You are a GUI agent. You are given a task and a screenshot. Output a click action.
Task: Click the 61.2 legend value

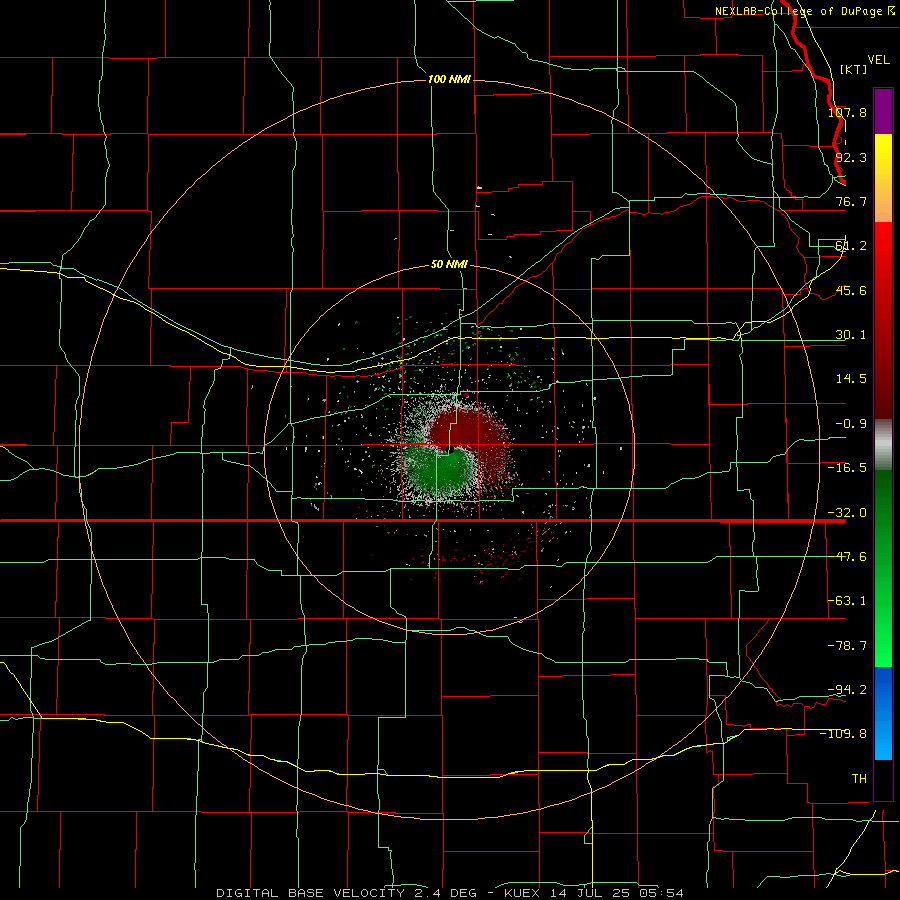tap(851, 246)
